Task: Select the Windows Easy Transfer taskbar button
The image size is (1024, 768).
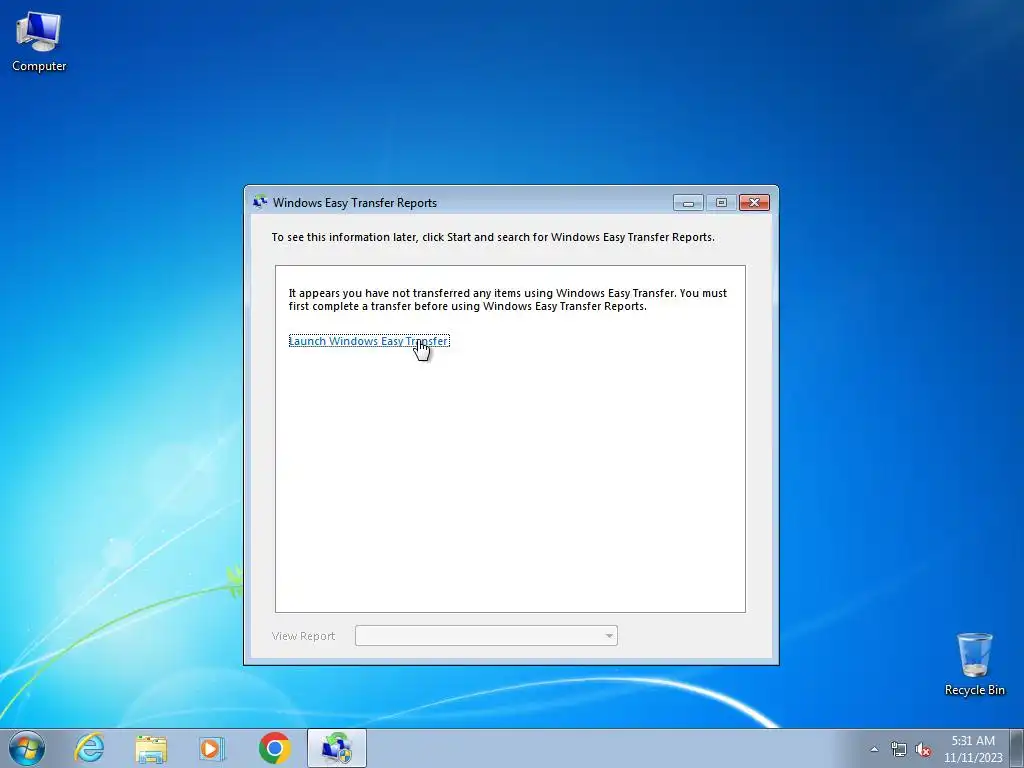Action: tap(336, 748)
